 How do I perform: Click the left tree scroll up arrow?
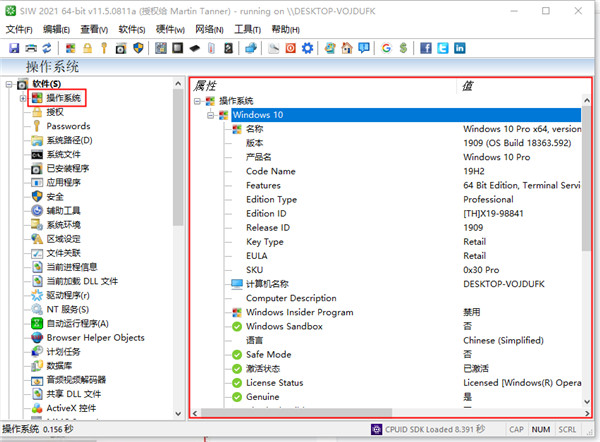point(178,83)
